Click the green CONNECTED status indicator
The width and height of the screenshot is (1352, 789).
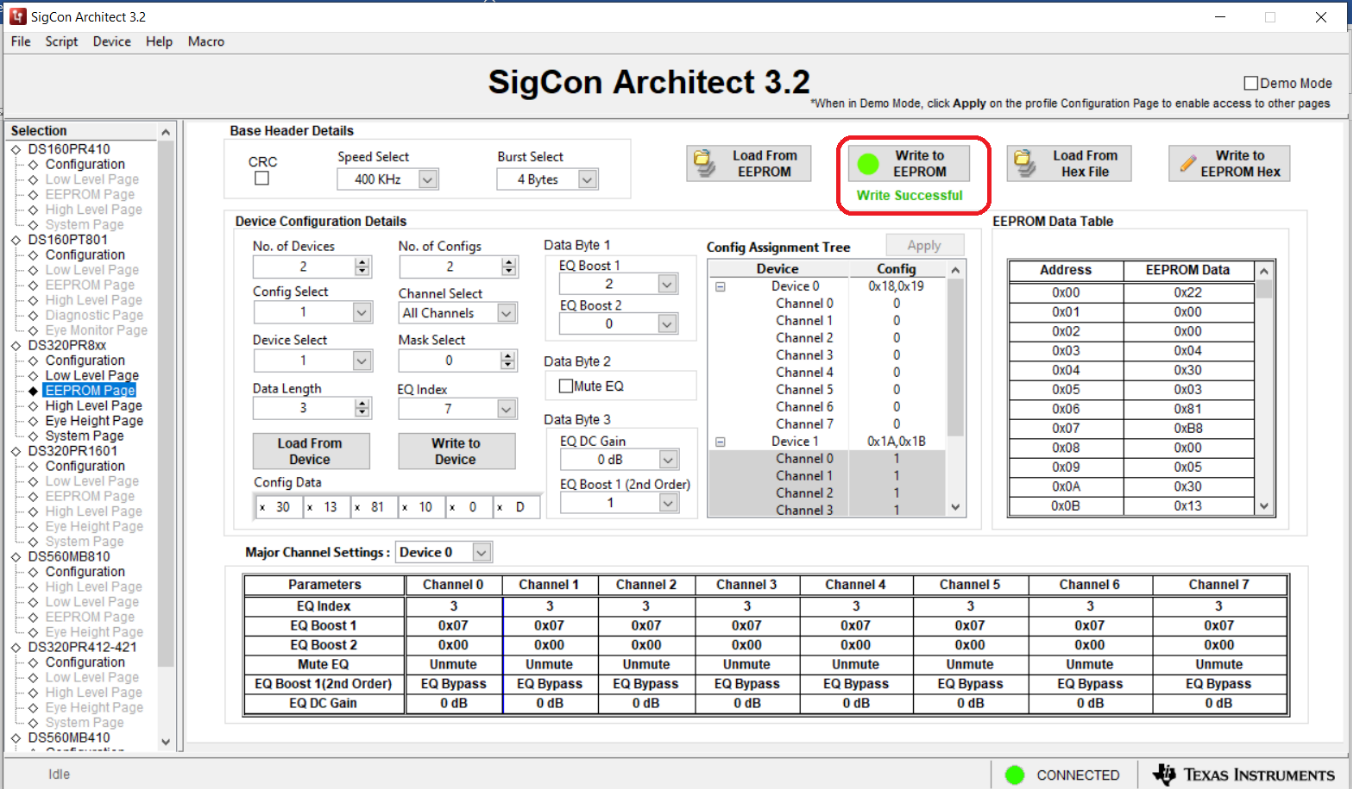(1015, 775)
